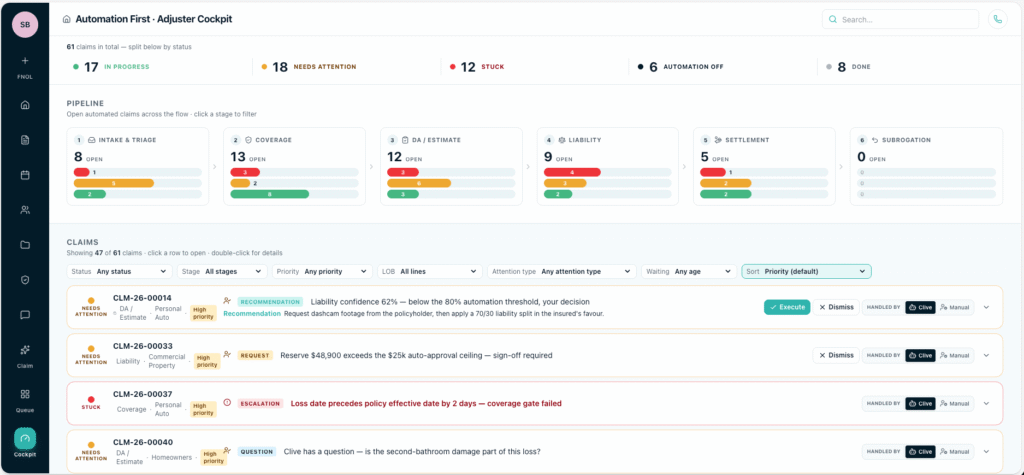Open the LOB All lines dropdown
Image resolution: width=1024 pixels, height=475 pixels.
430,271
